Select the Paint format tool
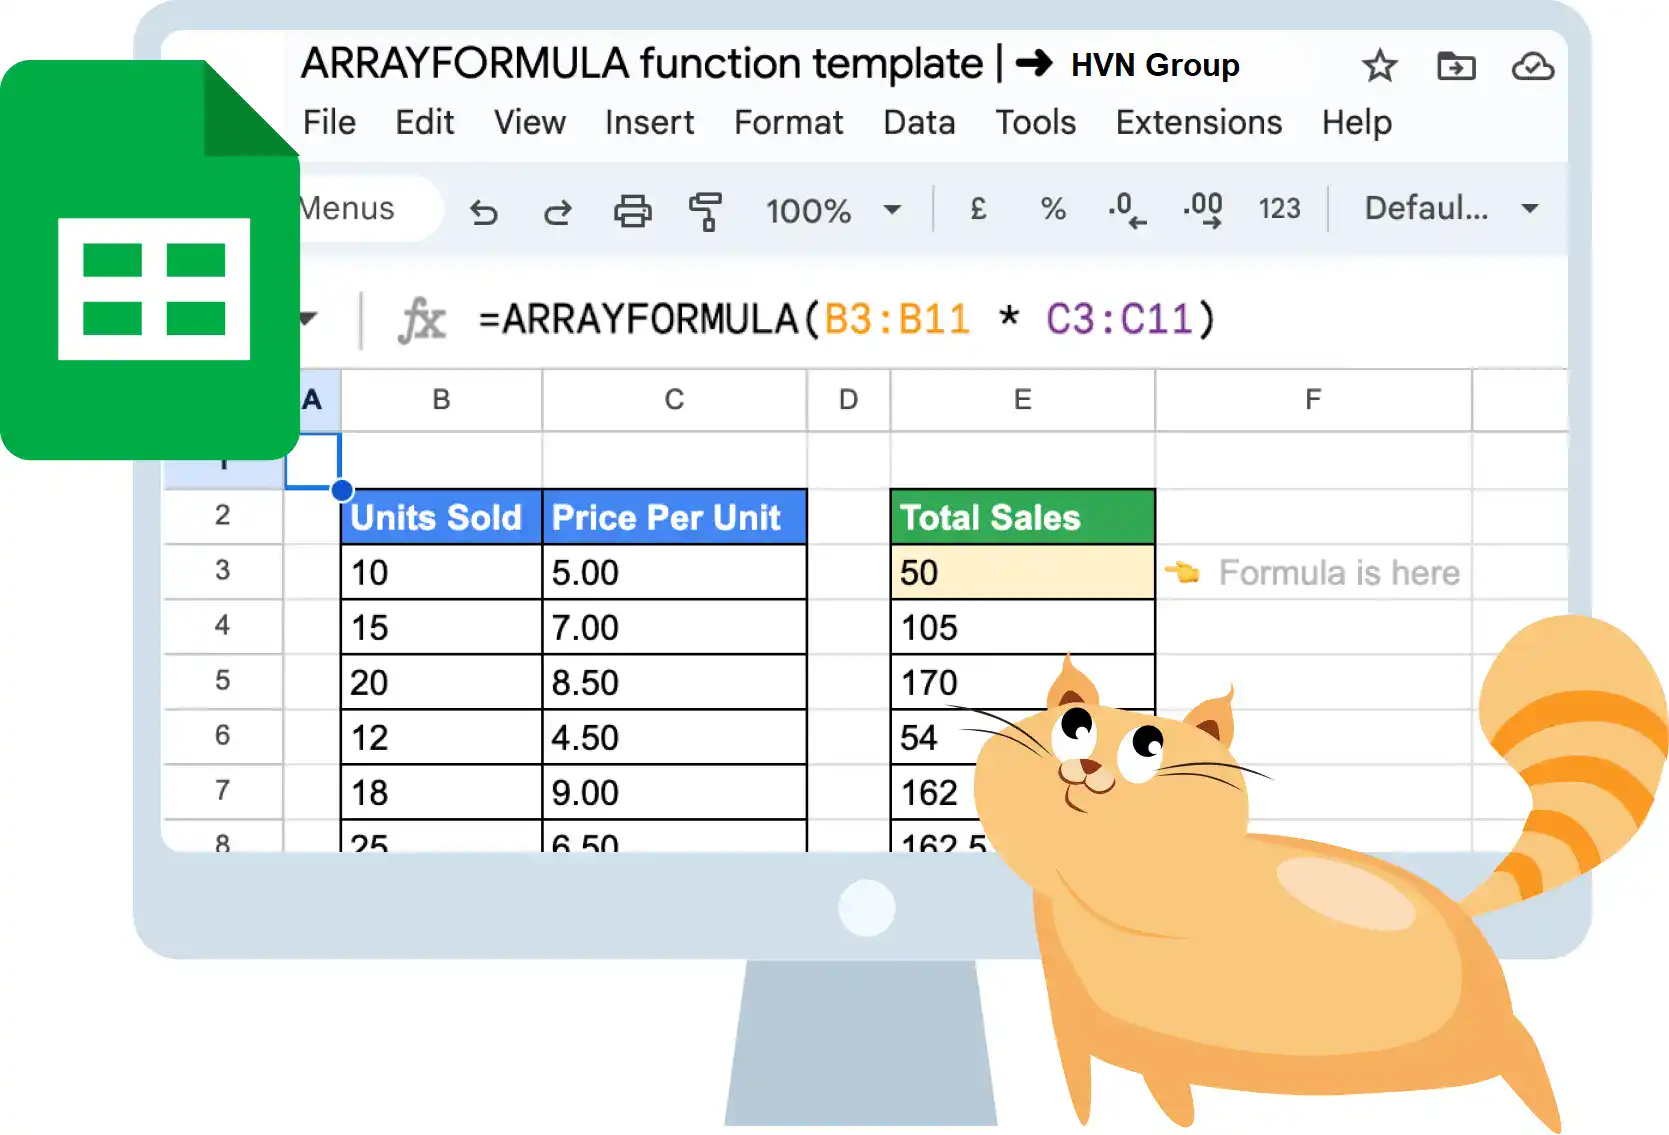The image size is (1669, 1135). [x=706, y=211]
